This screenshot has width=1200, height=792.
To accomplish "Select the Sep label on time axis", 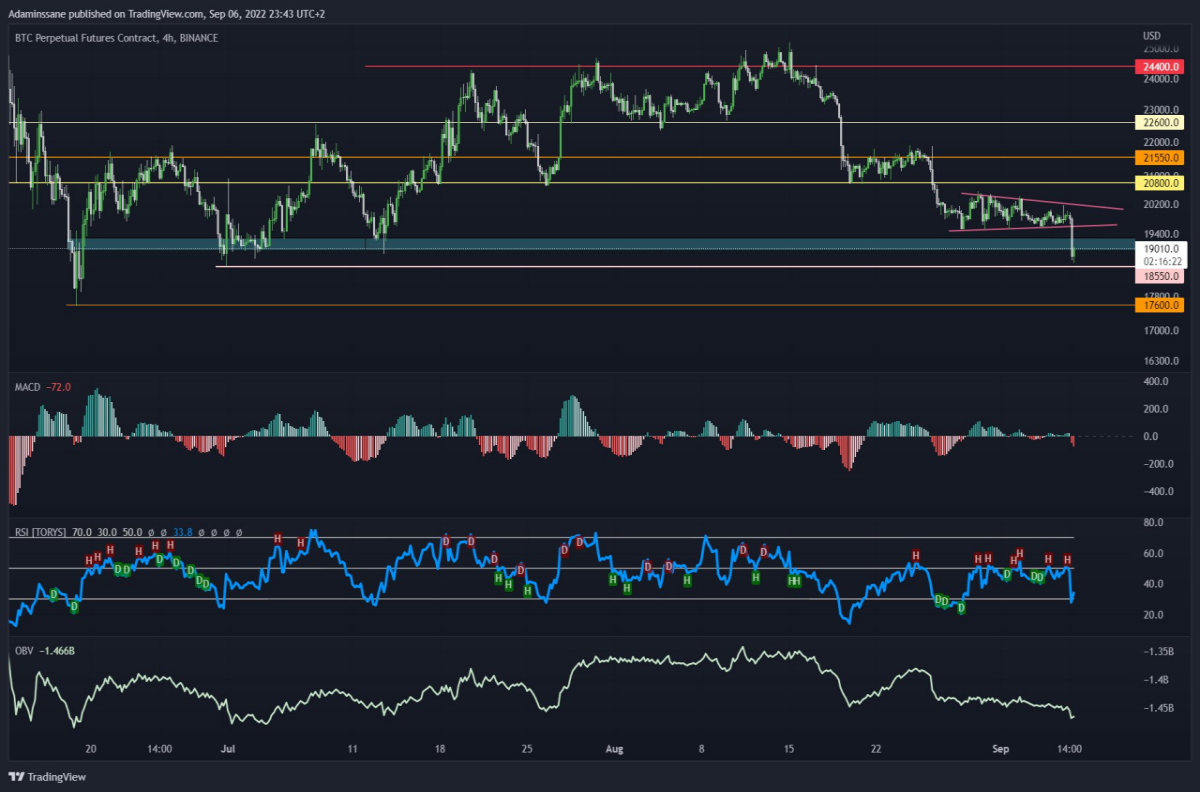I will (999, 747).
